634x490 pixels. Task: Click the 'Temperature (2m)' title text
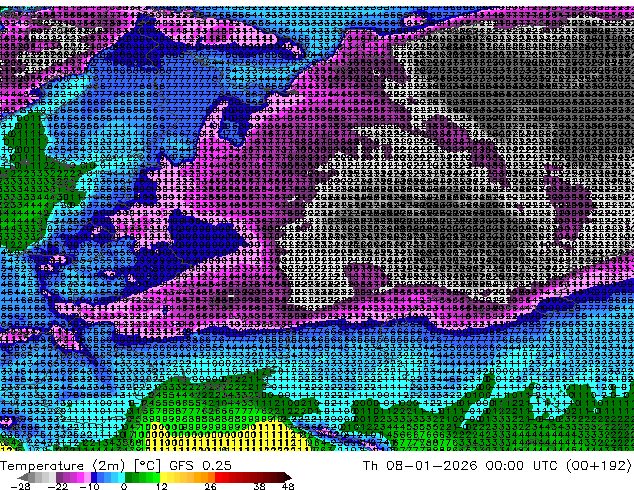tap(62, 466)
